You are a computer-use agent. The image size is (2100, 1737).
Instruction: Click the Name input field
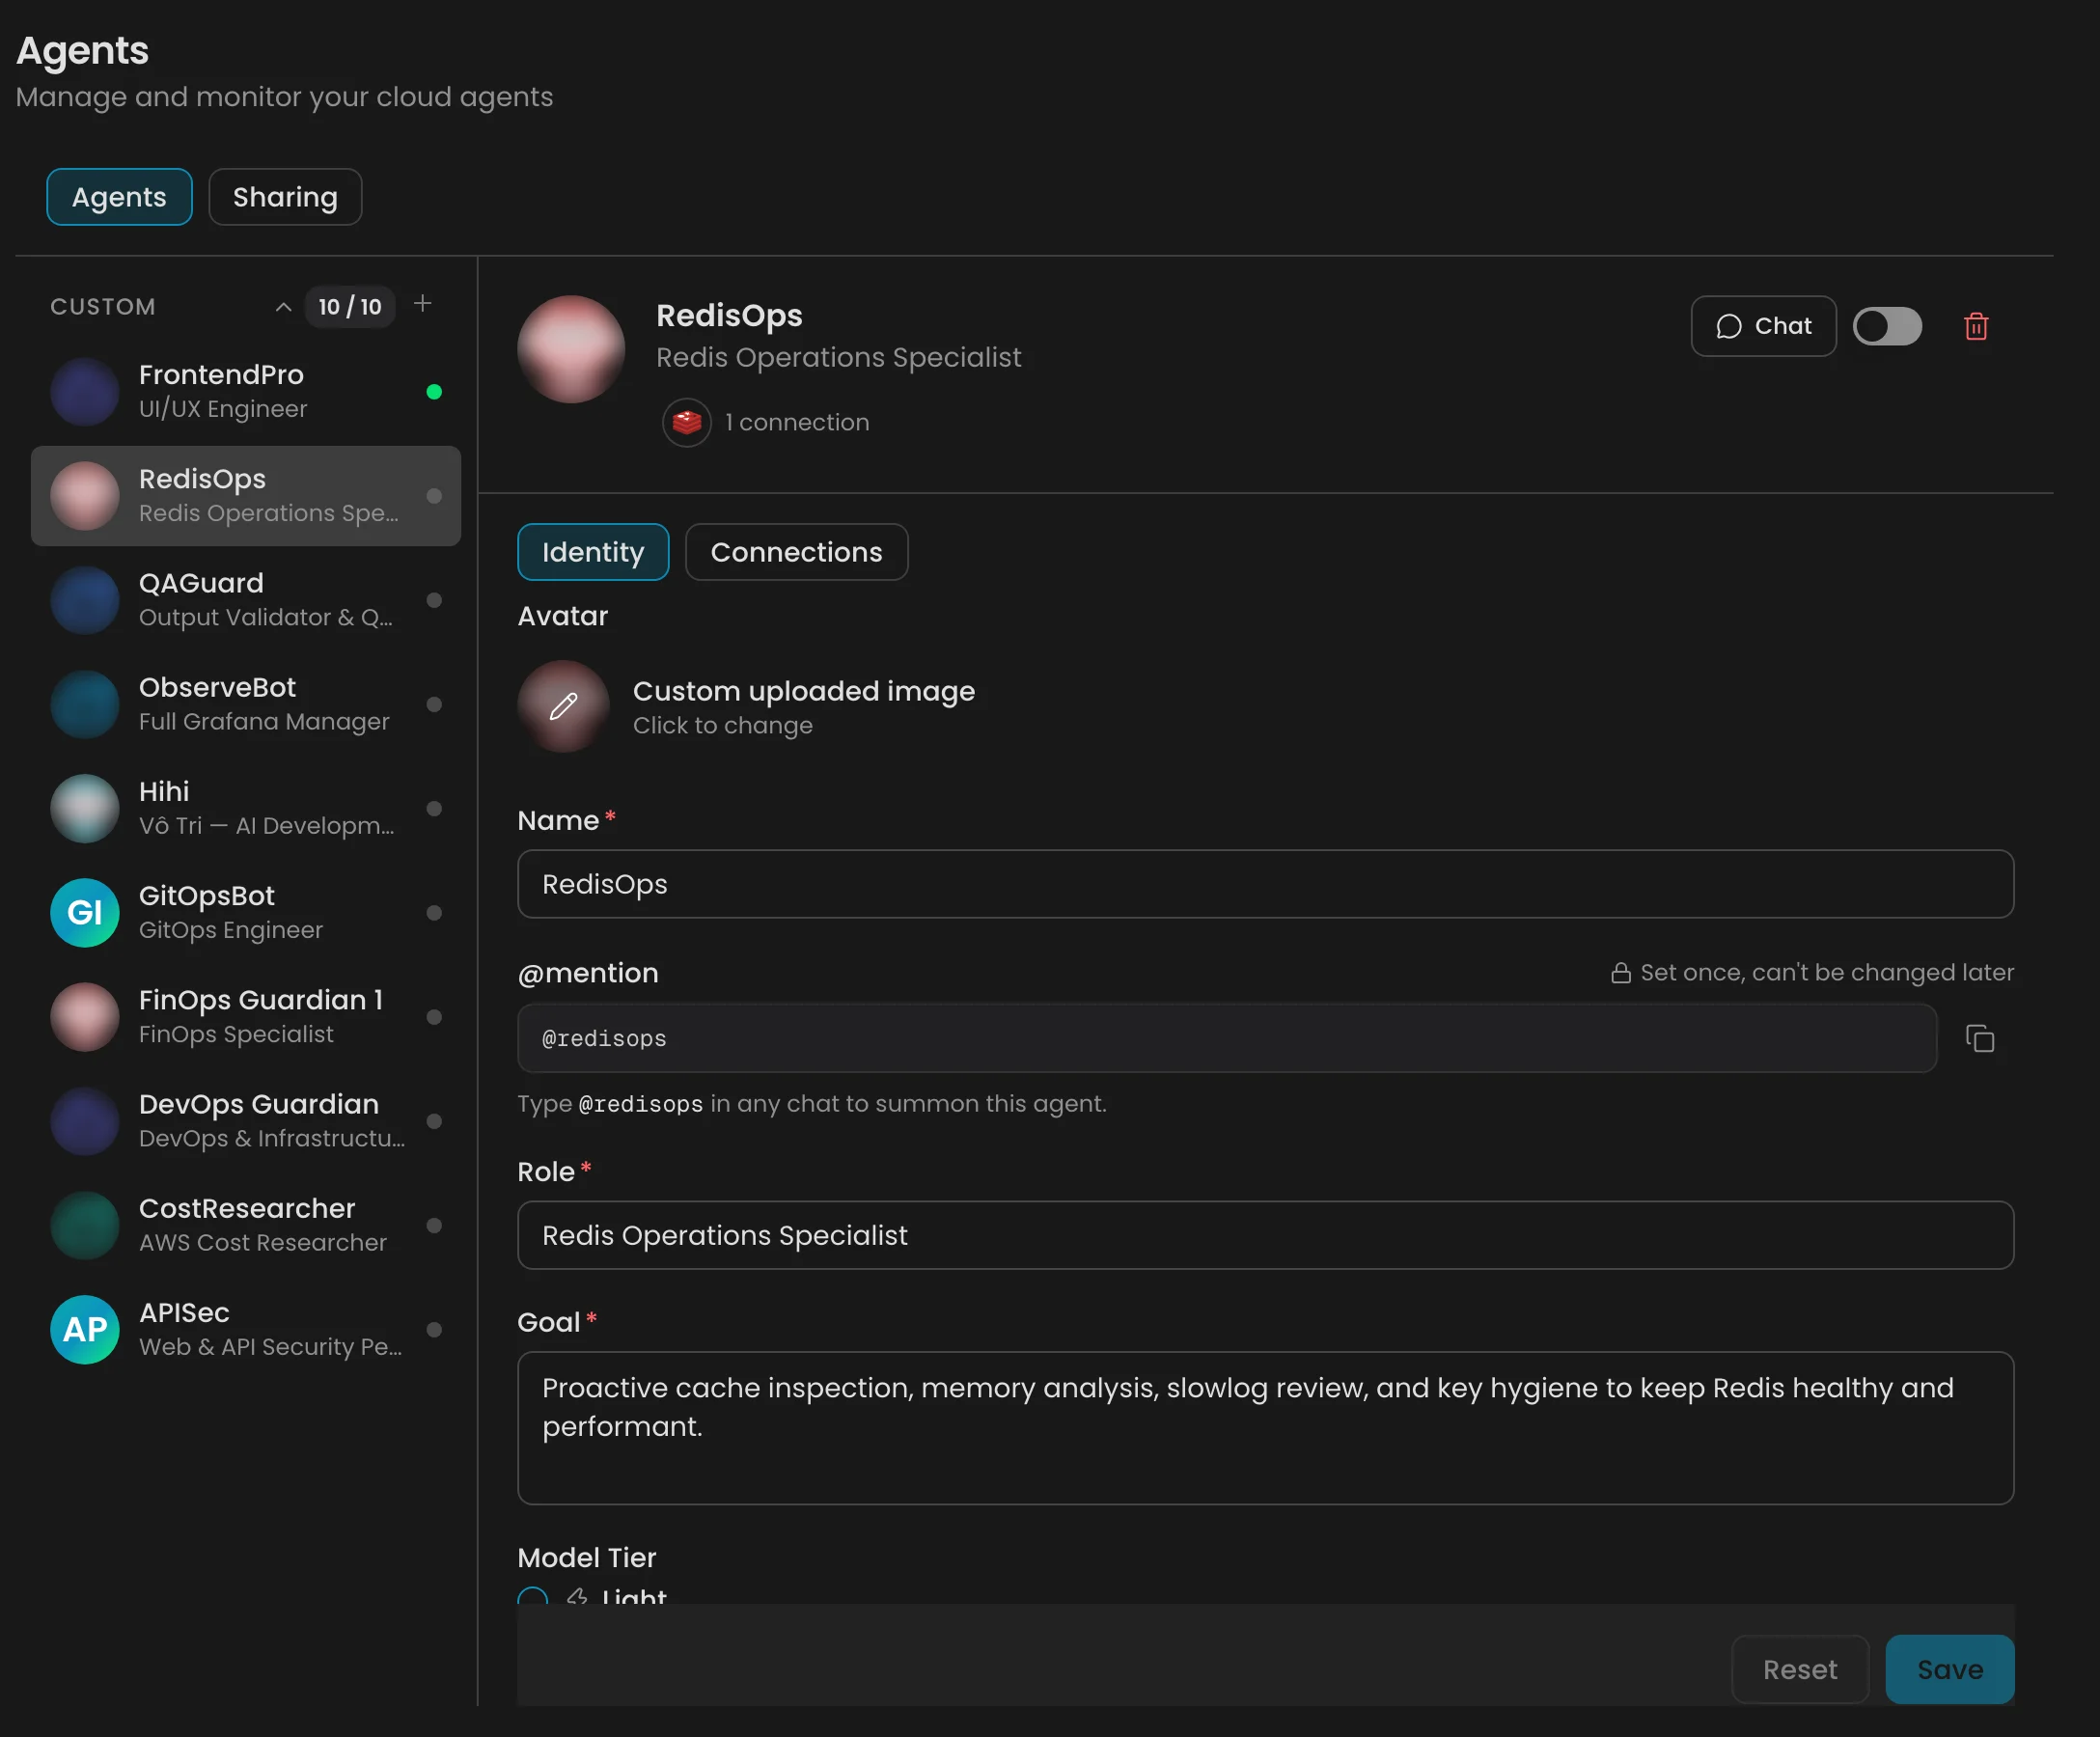(x=1265, y=884)
